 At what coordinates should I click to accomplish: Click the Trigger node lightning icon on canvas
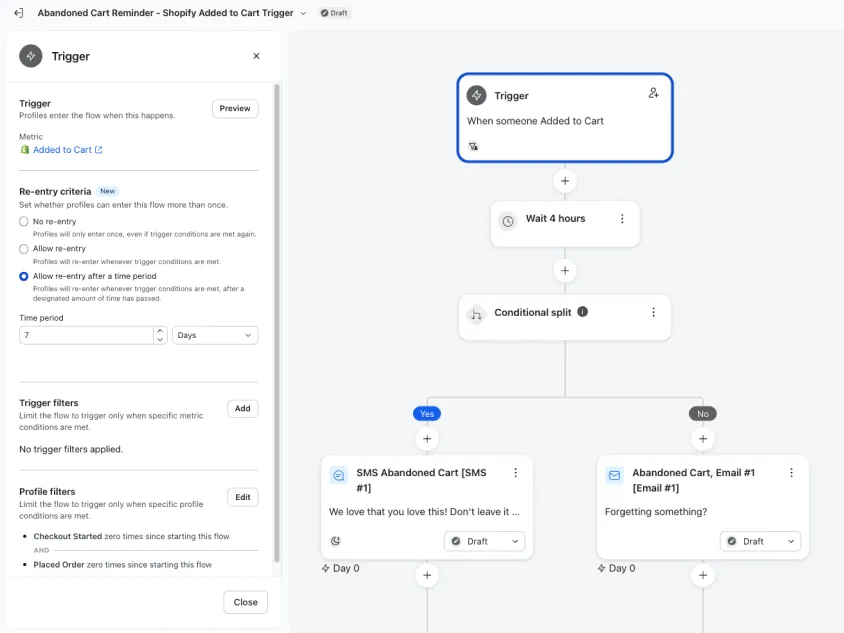(x=476, y=95)
